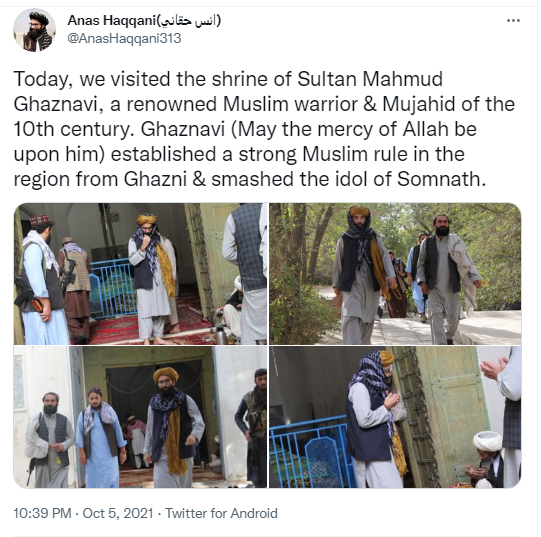The image size is (541, 537).
Task: Select the tweet text mentioning Somnath
Action: click(264, 129)
